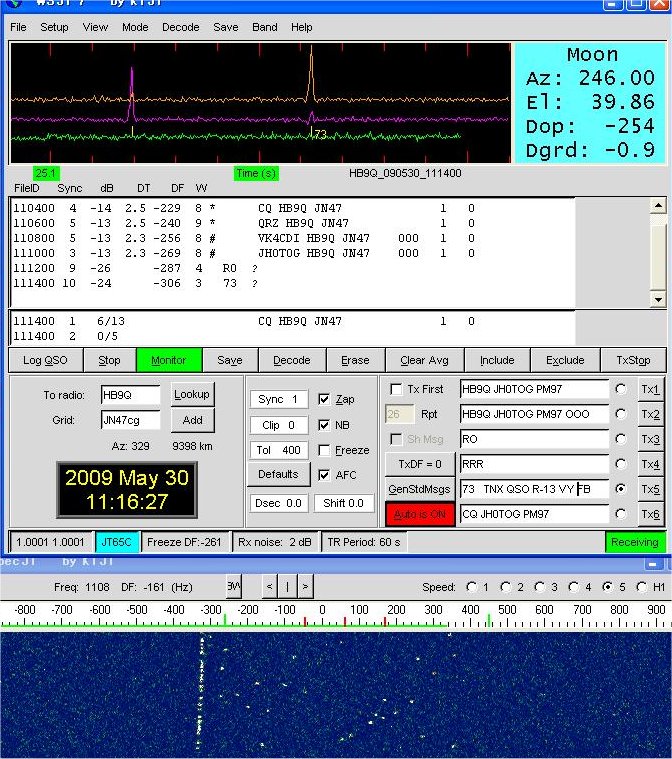This screenshot has height=759, width=672.
Task: Click the Tol 400 control
Action: click(278, 450)
